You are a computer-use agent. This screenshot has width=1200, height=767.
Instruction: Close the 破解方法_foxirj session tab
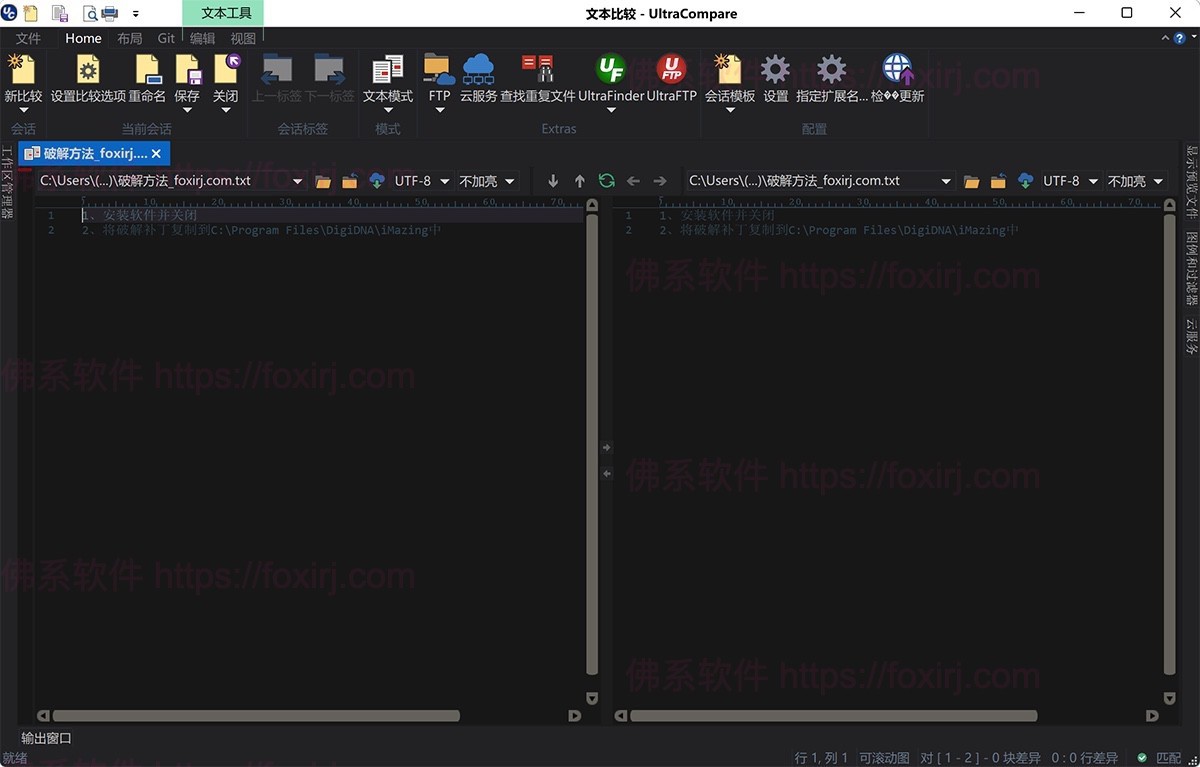[156, 154]
